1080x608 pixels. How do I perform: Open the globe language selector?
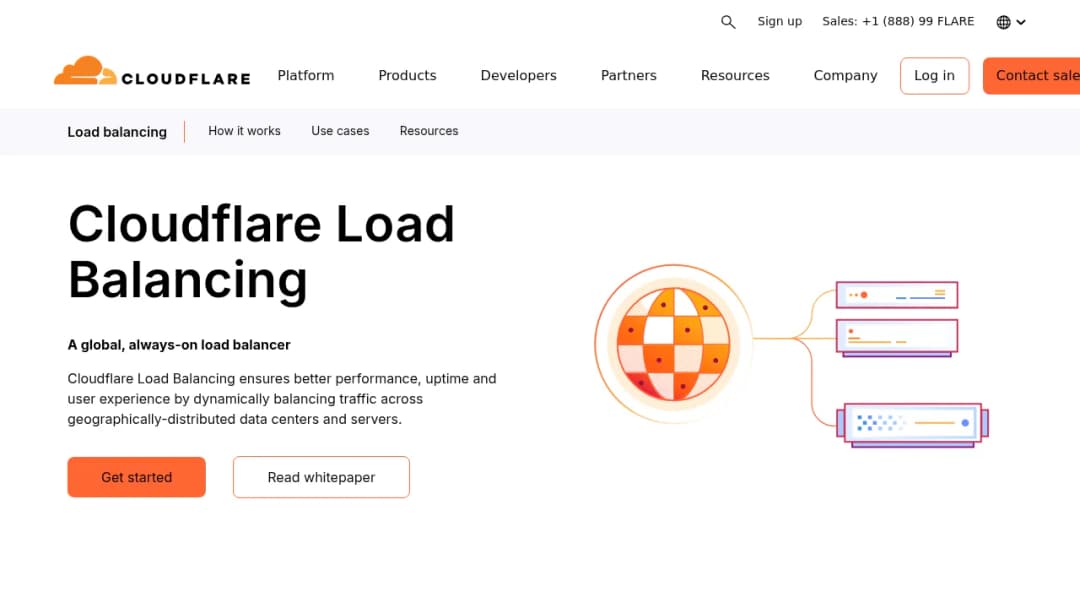[x=1010, y=22]
